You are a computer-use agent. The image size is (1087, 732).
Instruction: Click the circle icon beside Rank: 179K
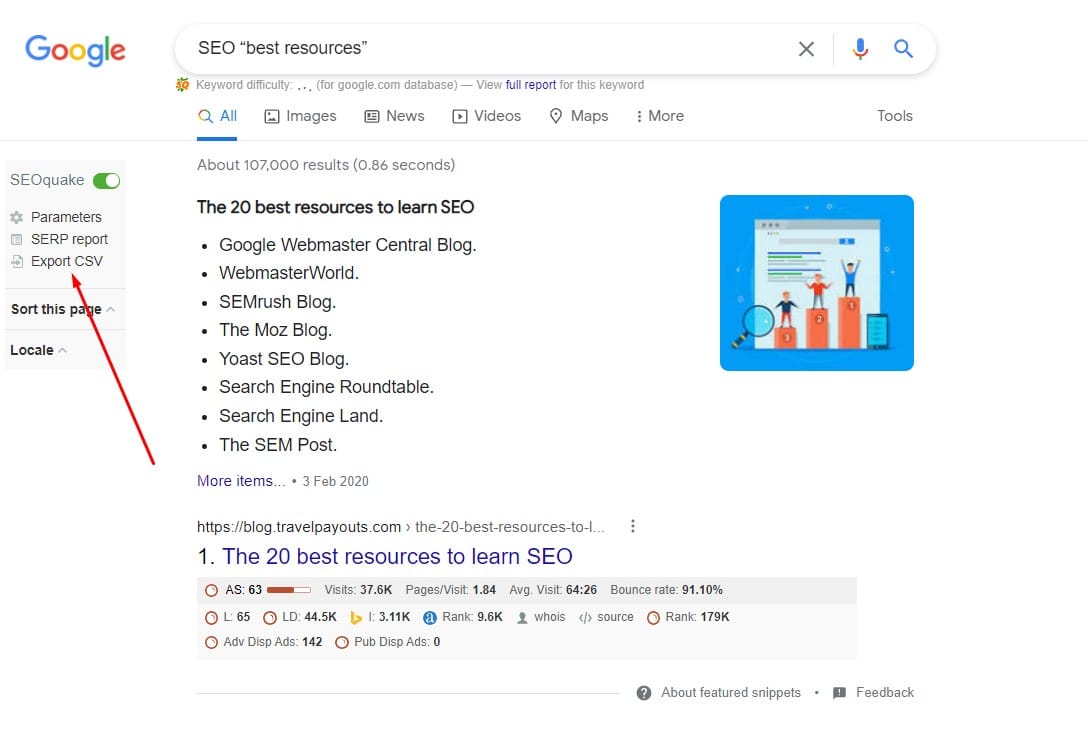coord(653,618)
